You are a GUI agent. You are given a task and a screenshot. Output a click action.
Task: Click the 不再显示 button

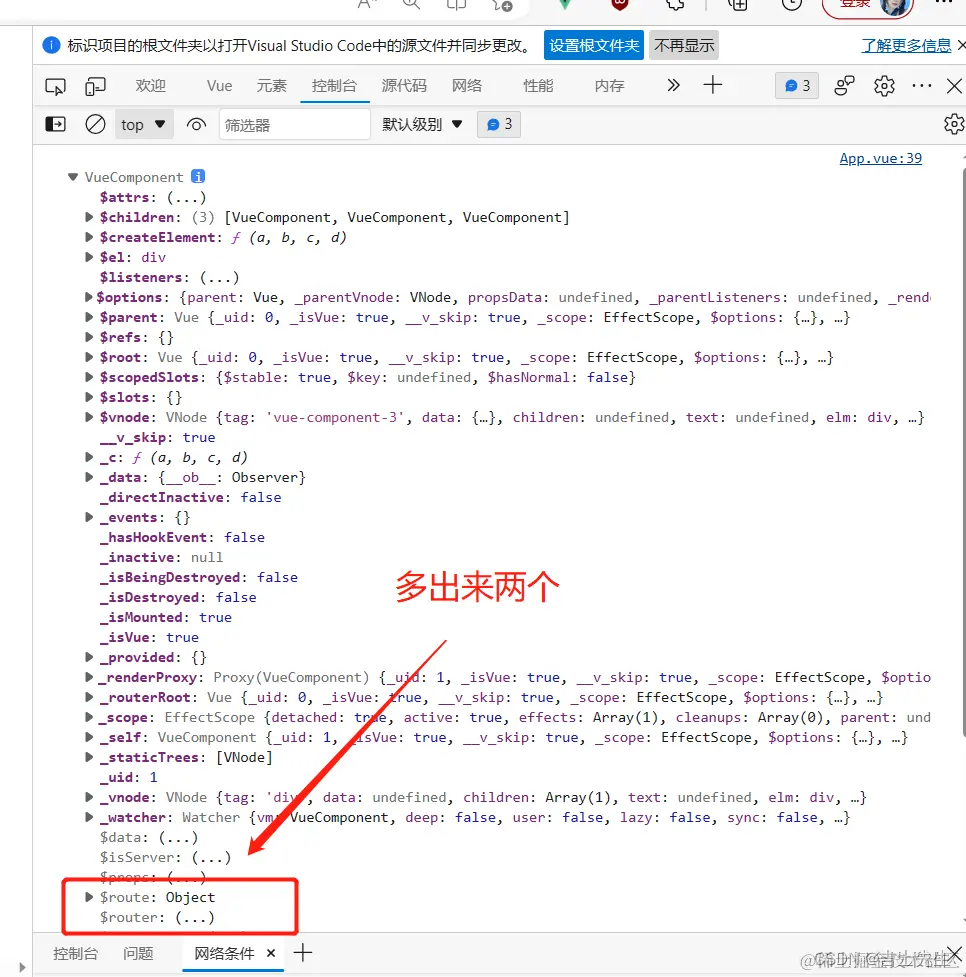tap(684, 45)
